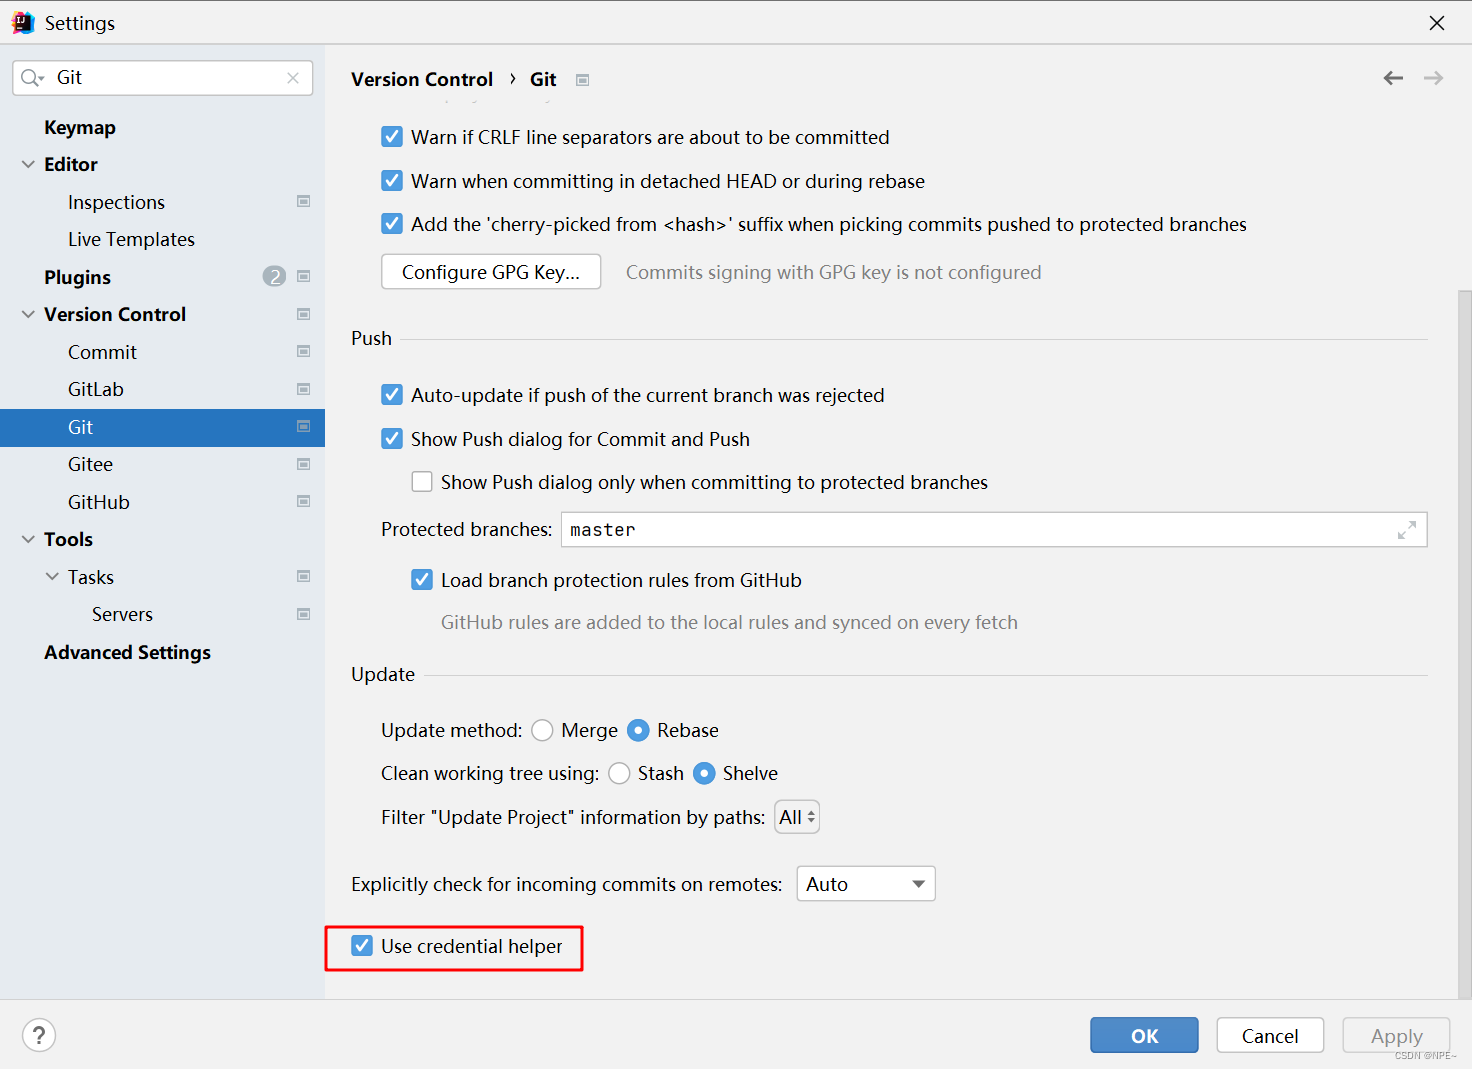
Task: Collapse the Tasks tree node
Action: [x=52, y=576]
